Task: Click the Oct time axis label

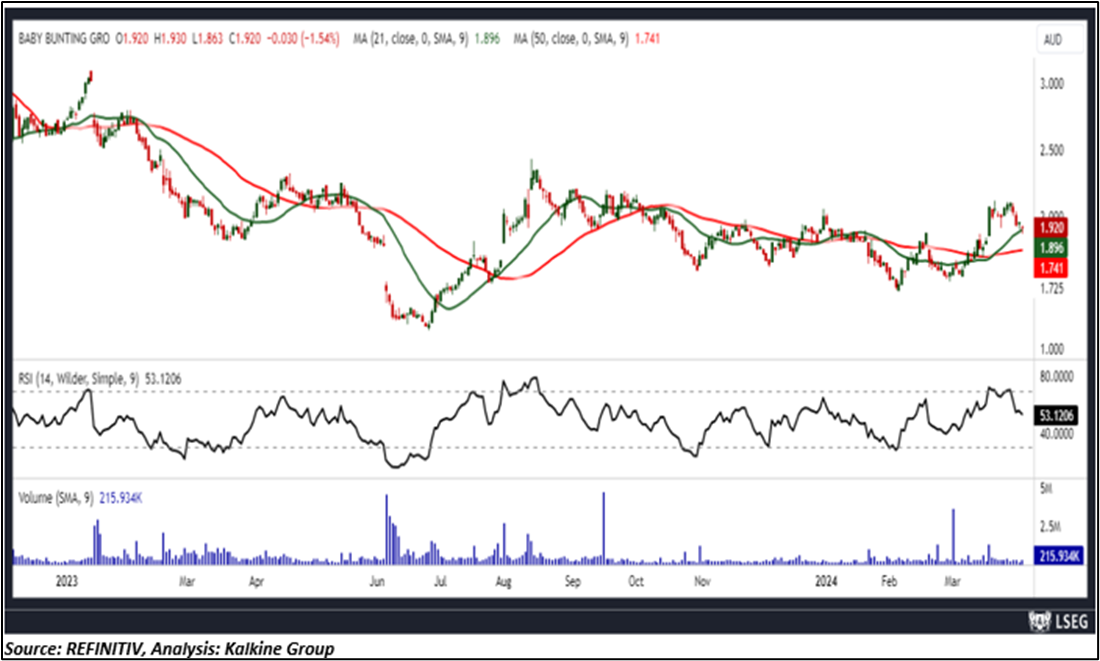Action: click(x=636, y=582)
